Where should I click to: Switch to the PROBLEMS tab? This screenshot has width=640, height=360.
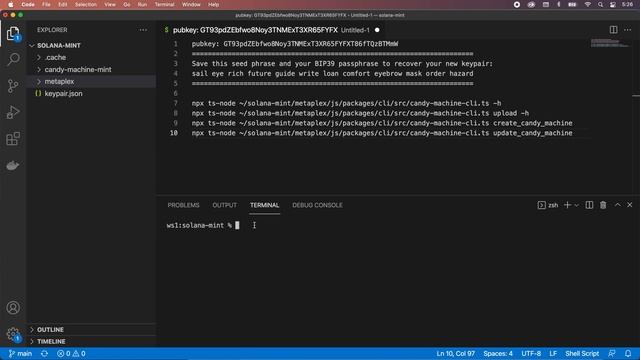coord(183,205)
